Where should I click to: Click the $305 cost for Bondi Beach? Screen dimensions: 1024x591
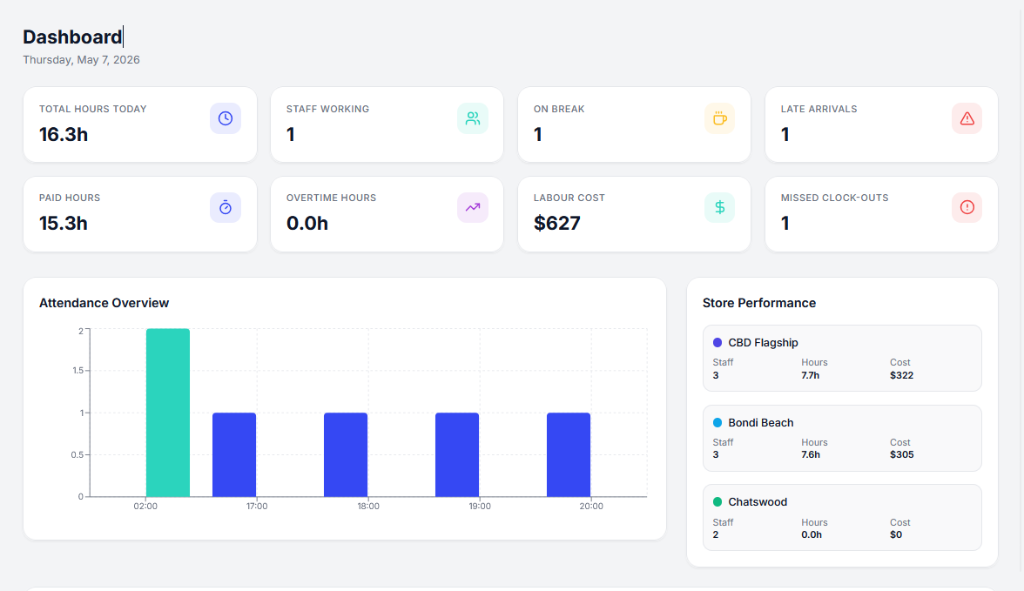pyautogui.click(x=901, y=455)
